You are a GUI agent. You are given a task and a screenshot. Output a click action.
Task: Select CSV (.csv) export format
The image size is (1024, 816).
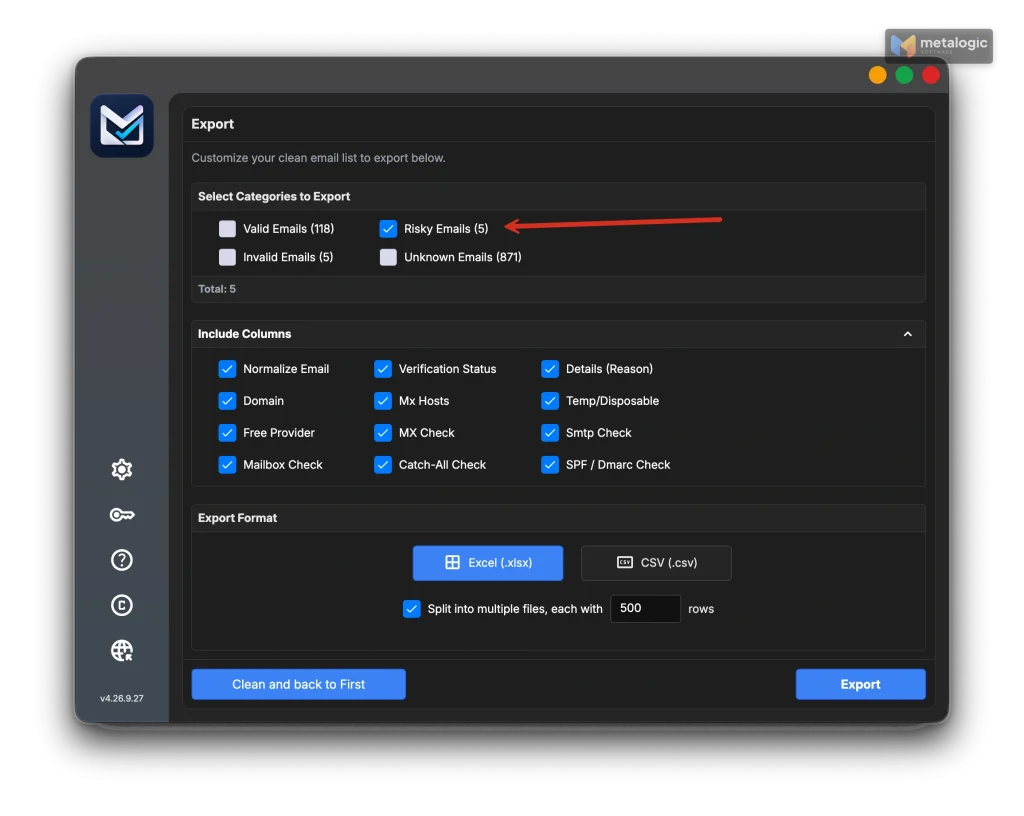[x=656, y=563]
